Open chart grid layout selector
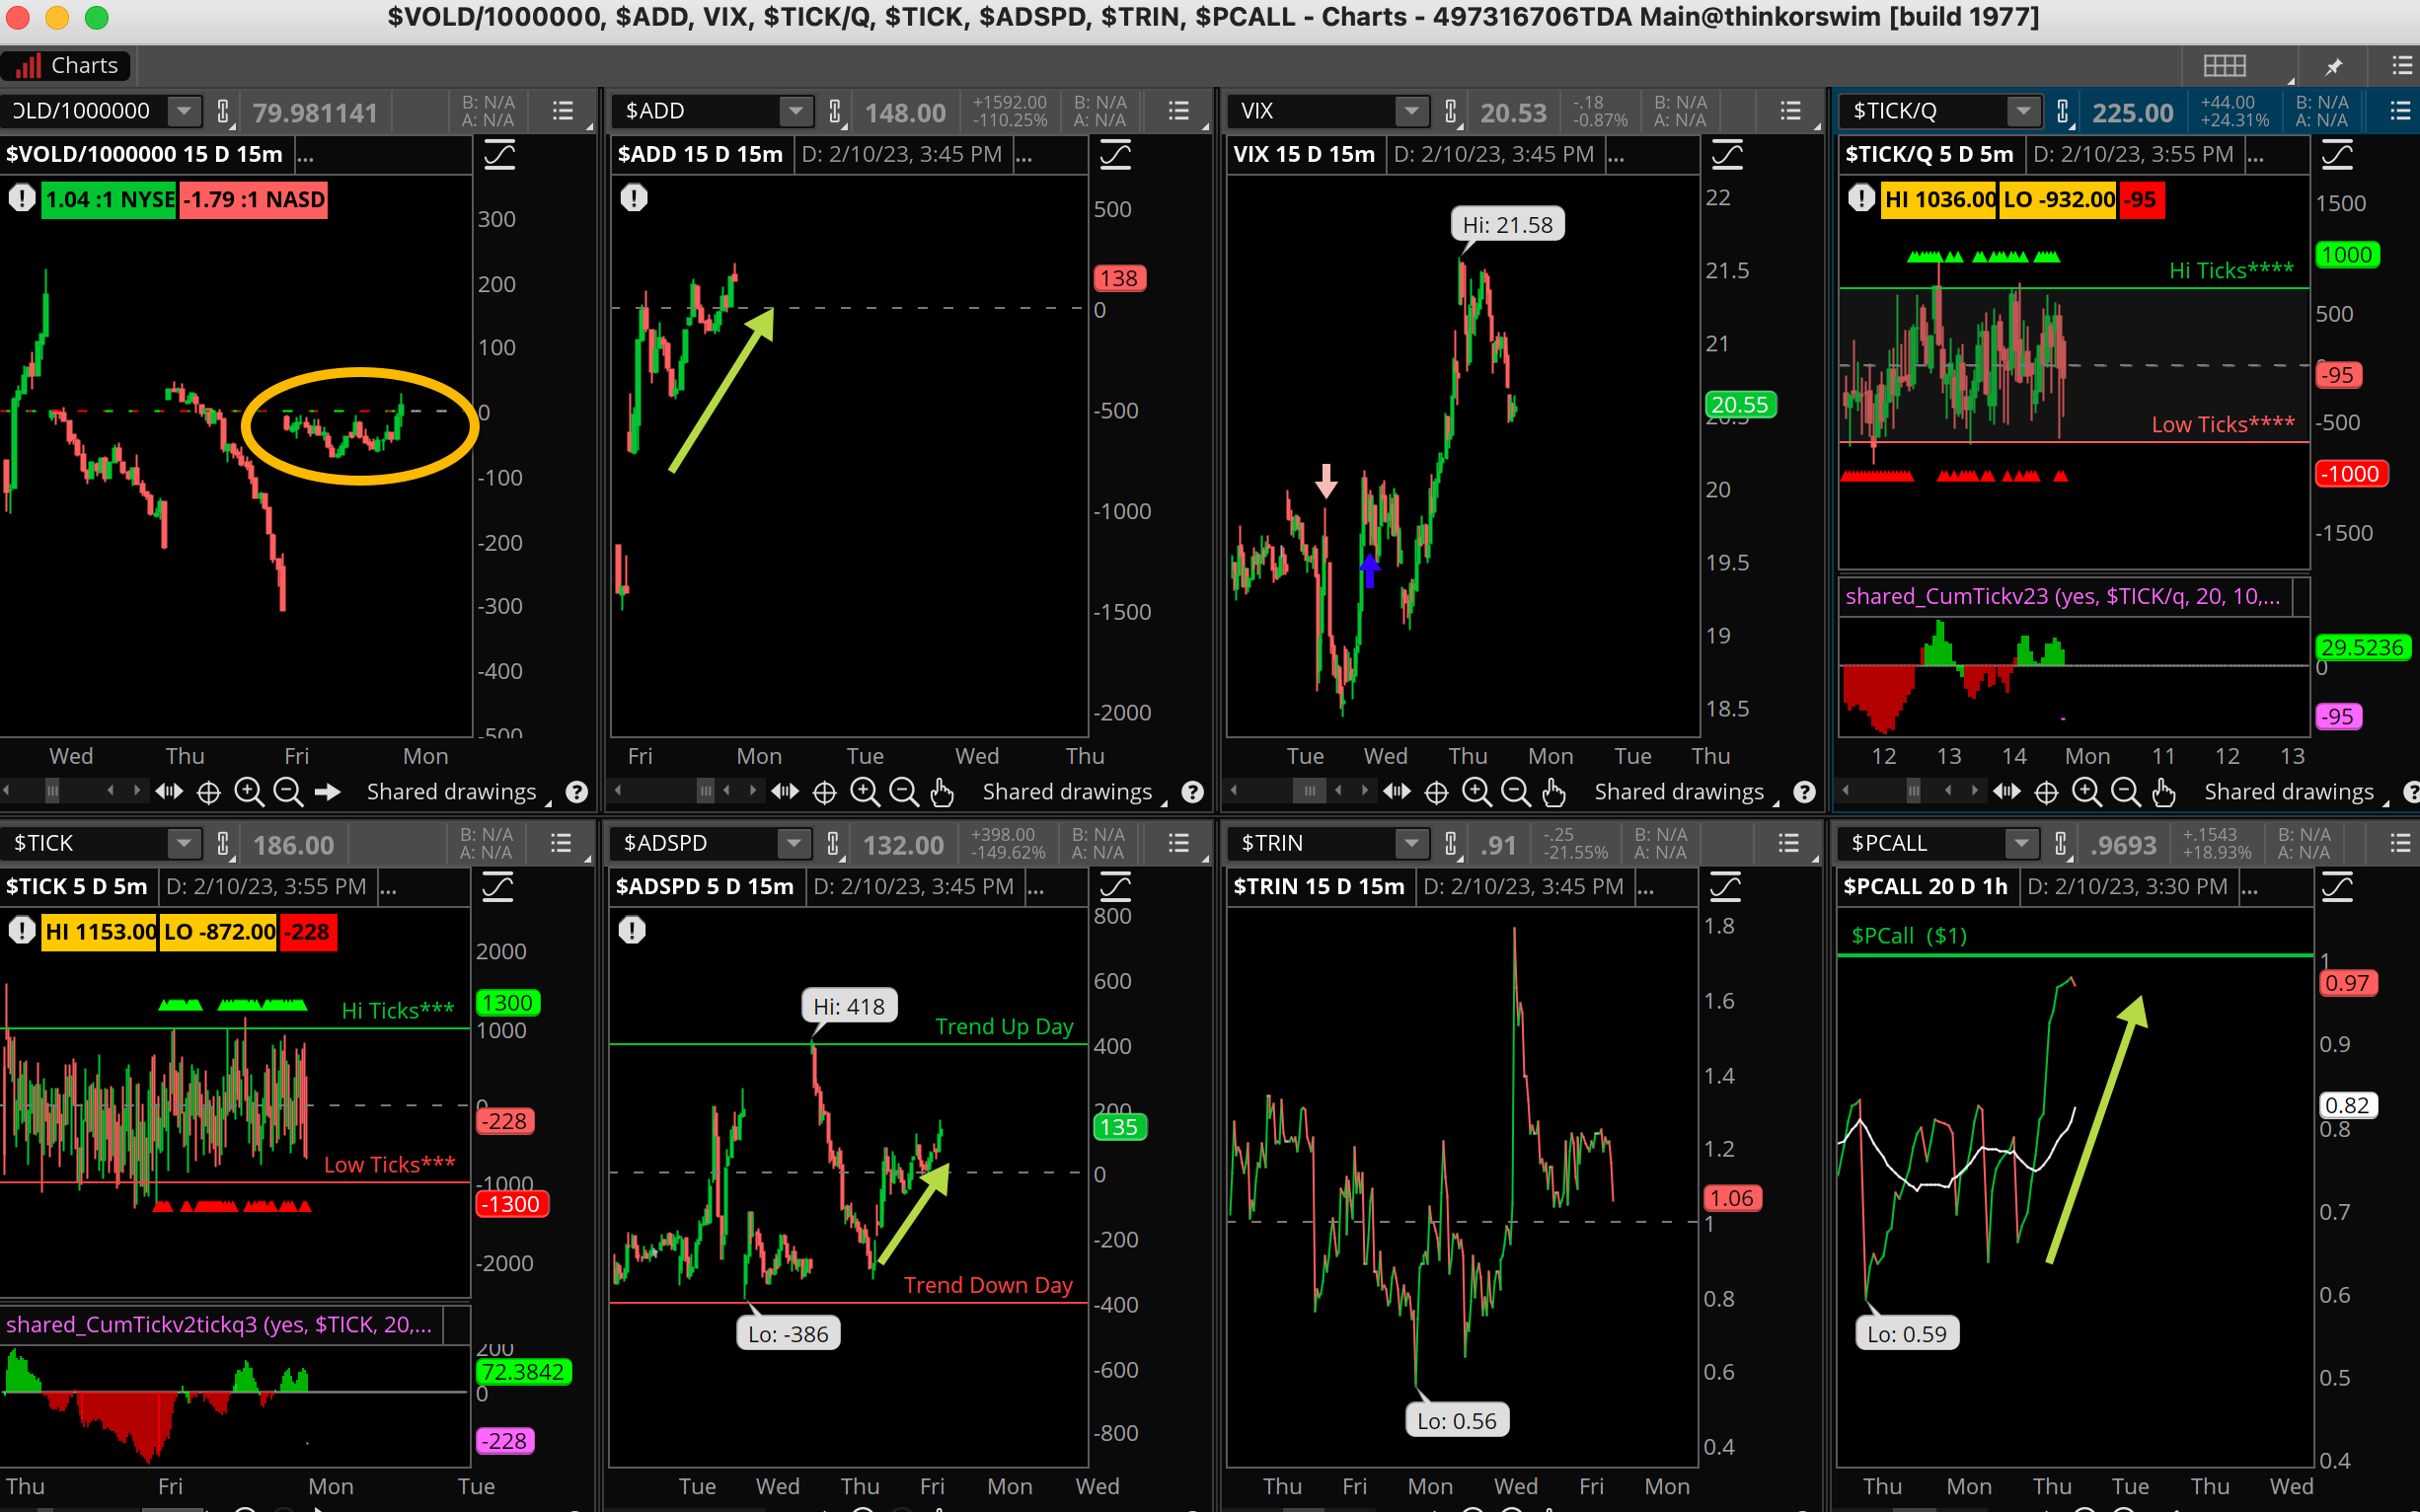Image resolution: width=2420 pixels, height=1512 pixels. (x=2224, y=66)
